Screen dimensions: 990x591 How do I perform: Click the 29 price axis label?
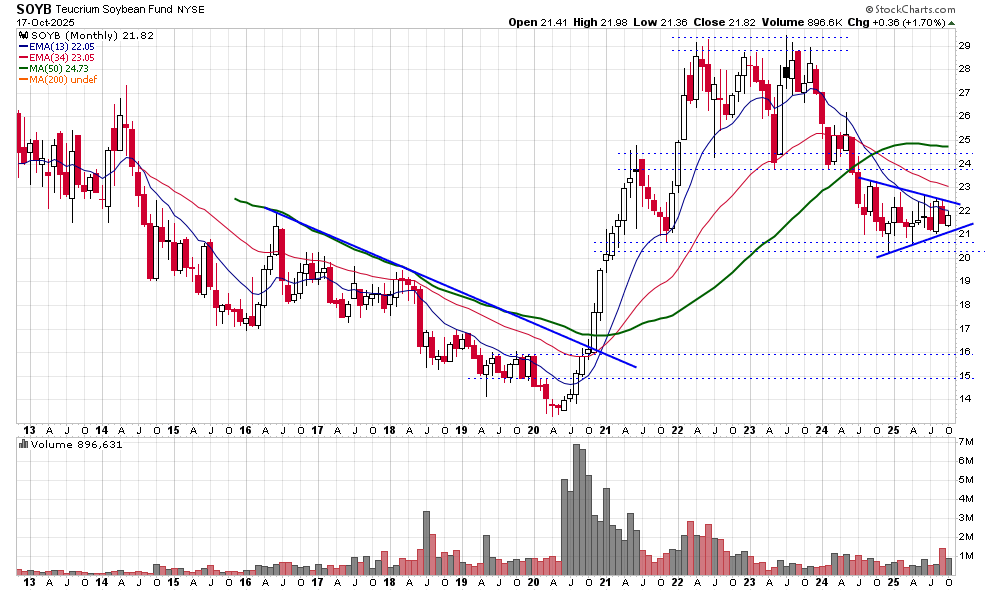coord(964,45)
